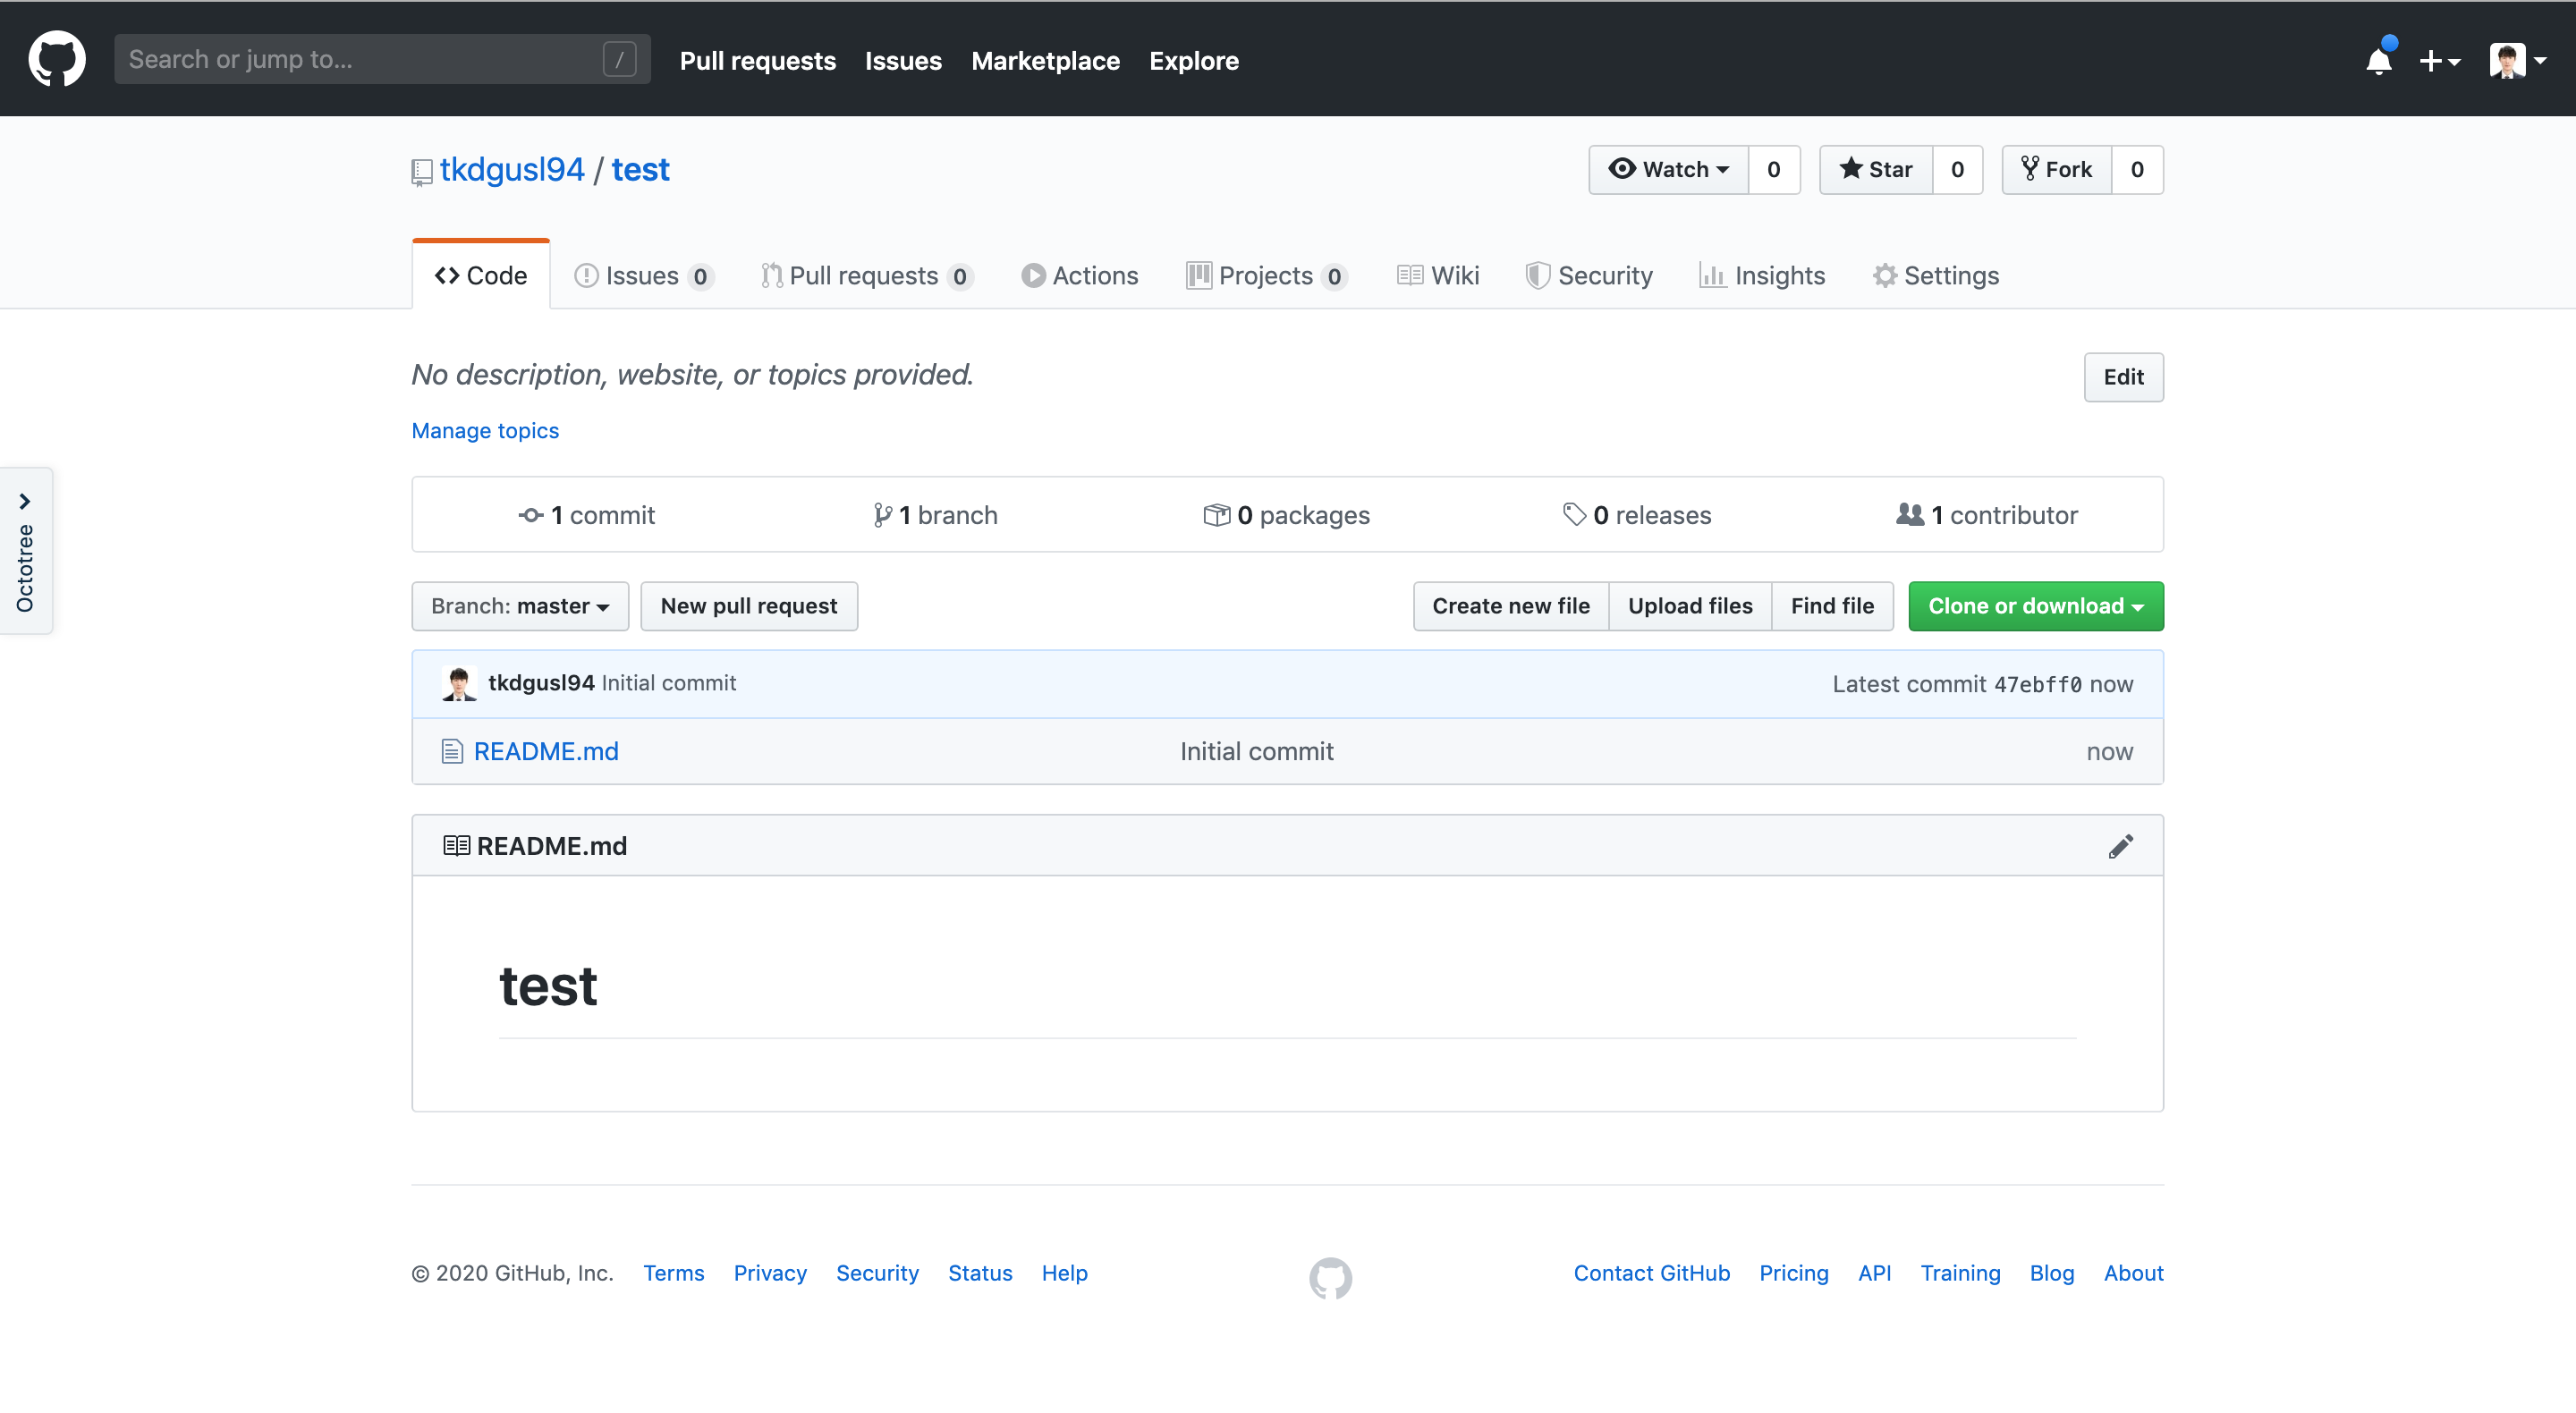Click the commit author avatar thumbnail
The width and height of the screenshot is (2576, 1413).
coord(459,683)
